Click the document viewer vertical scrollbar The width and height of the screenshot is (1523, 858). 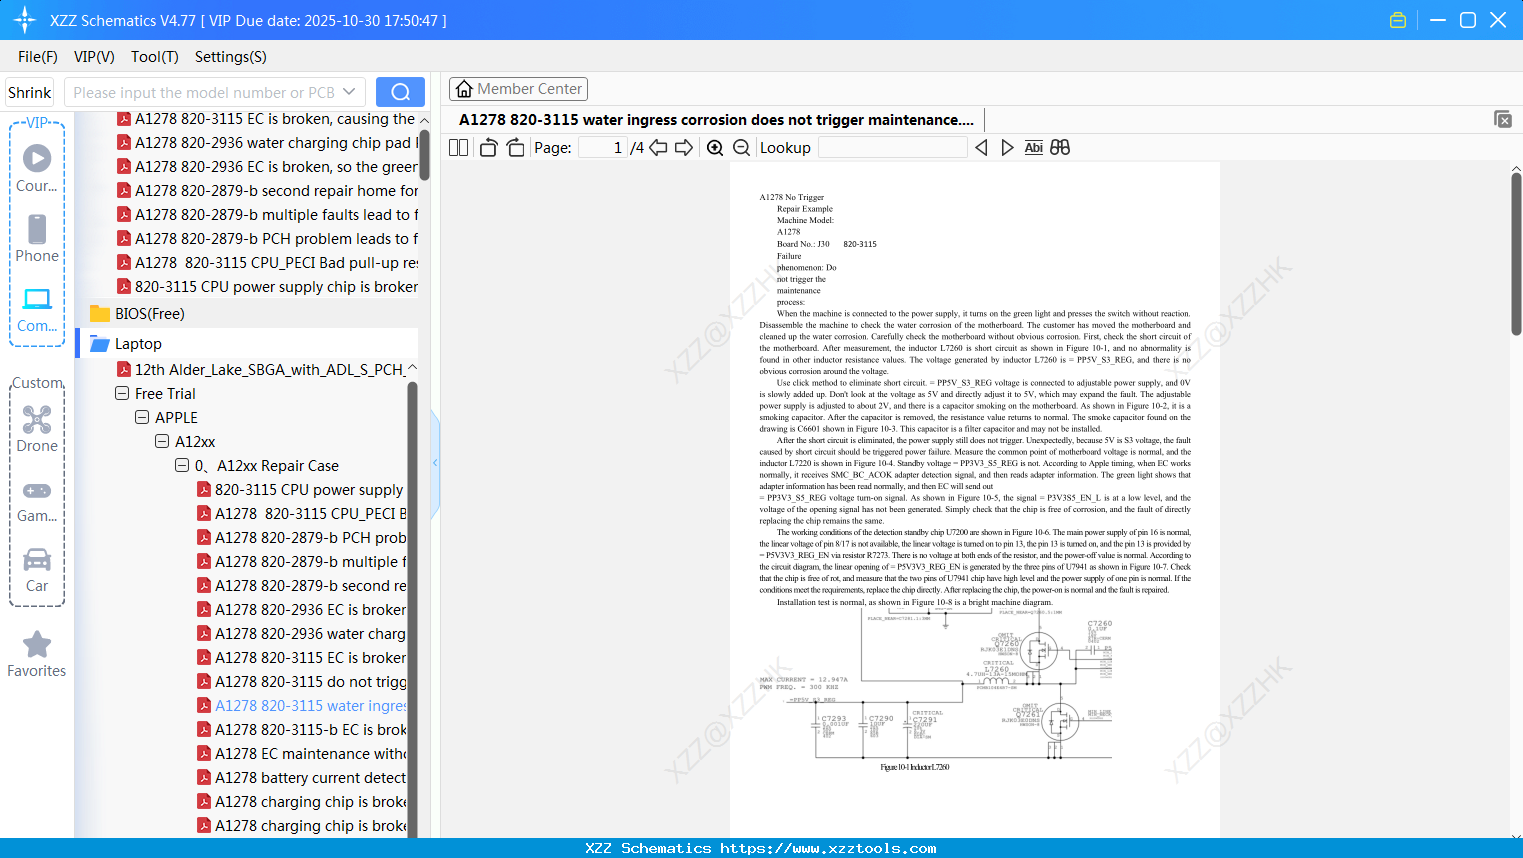coord(1516,254)
